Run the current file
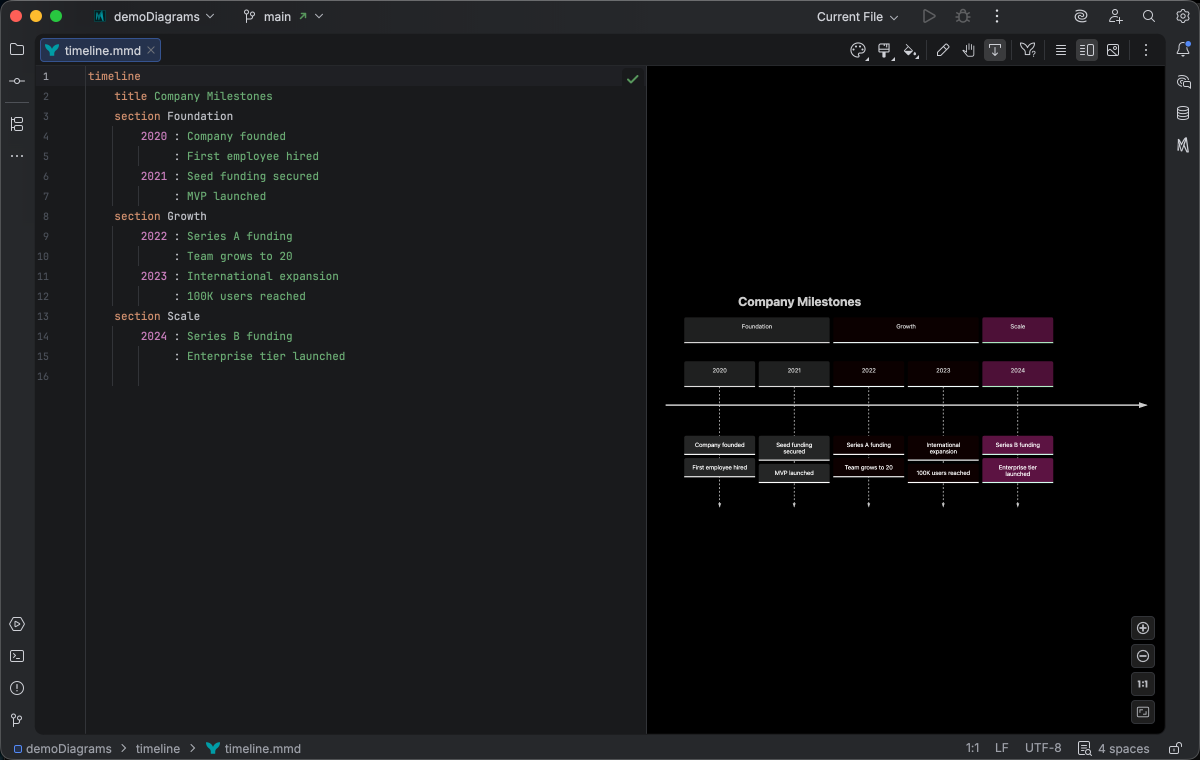This screenshot has width=1200, height=760. click(929, 16)
